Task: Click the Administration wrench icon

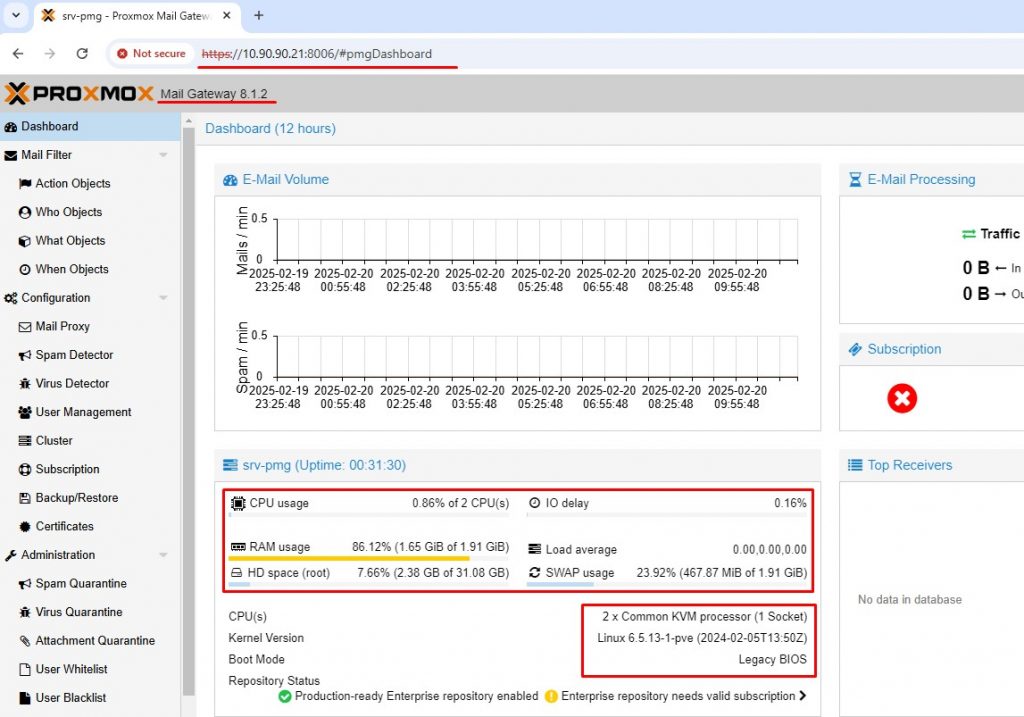Action: click(10, 555)
